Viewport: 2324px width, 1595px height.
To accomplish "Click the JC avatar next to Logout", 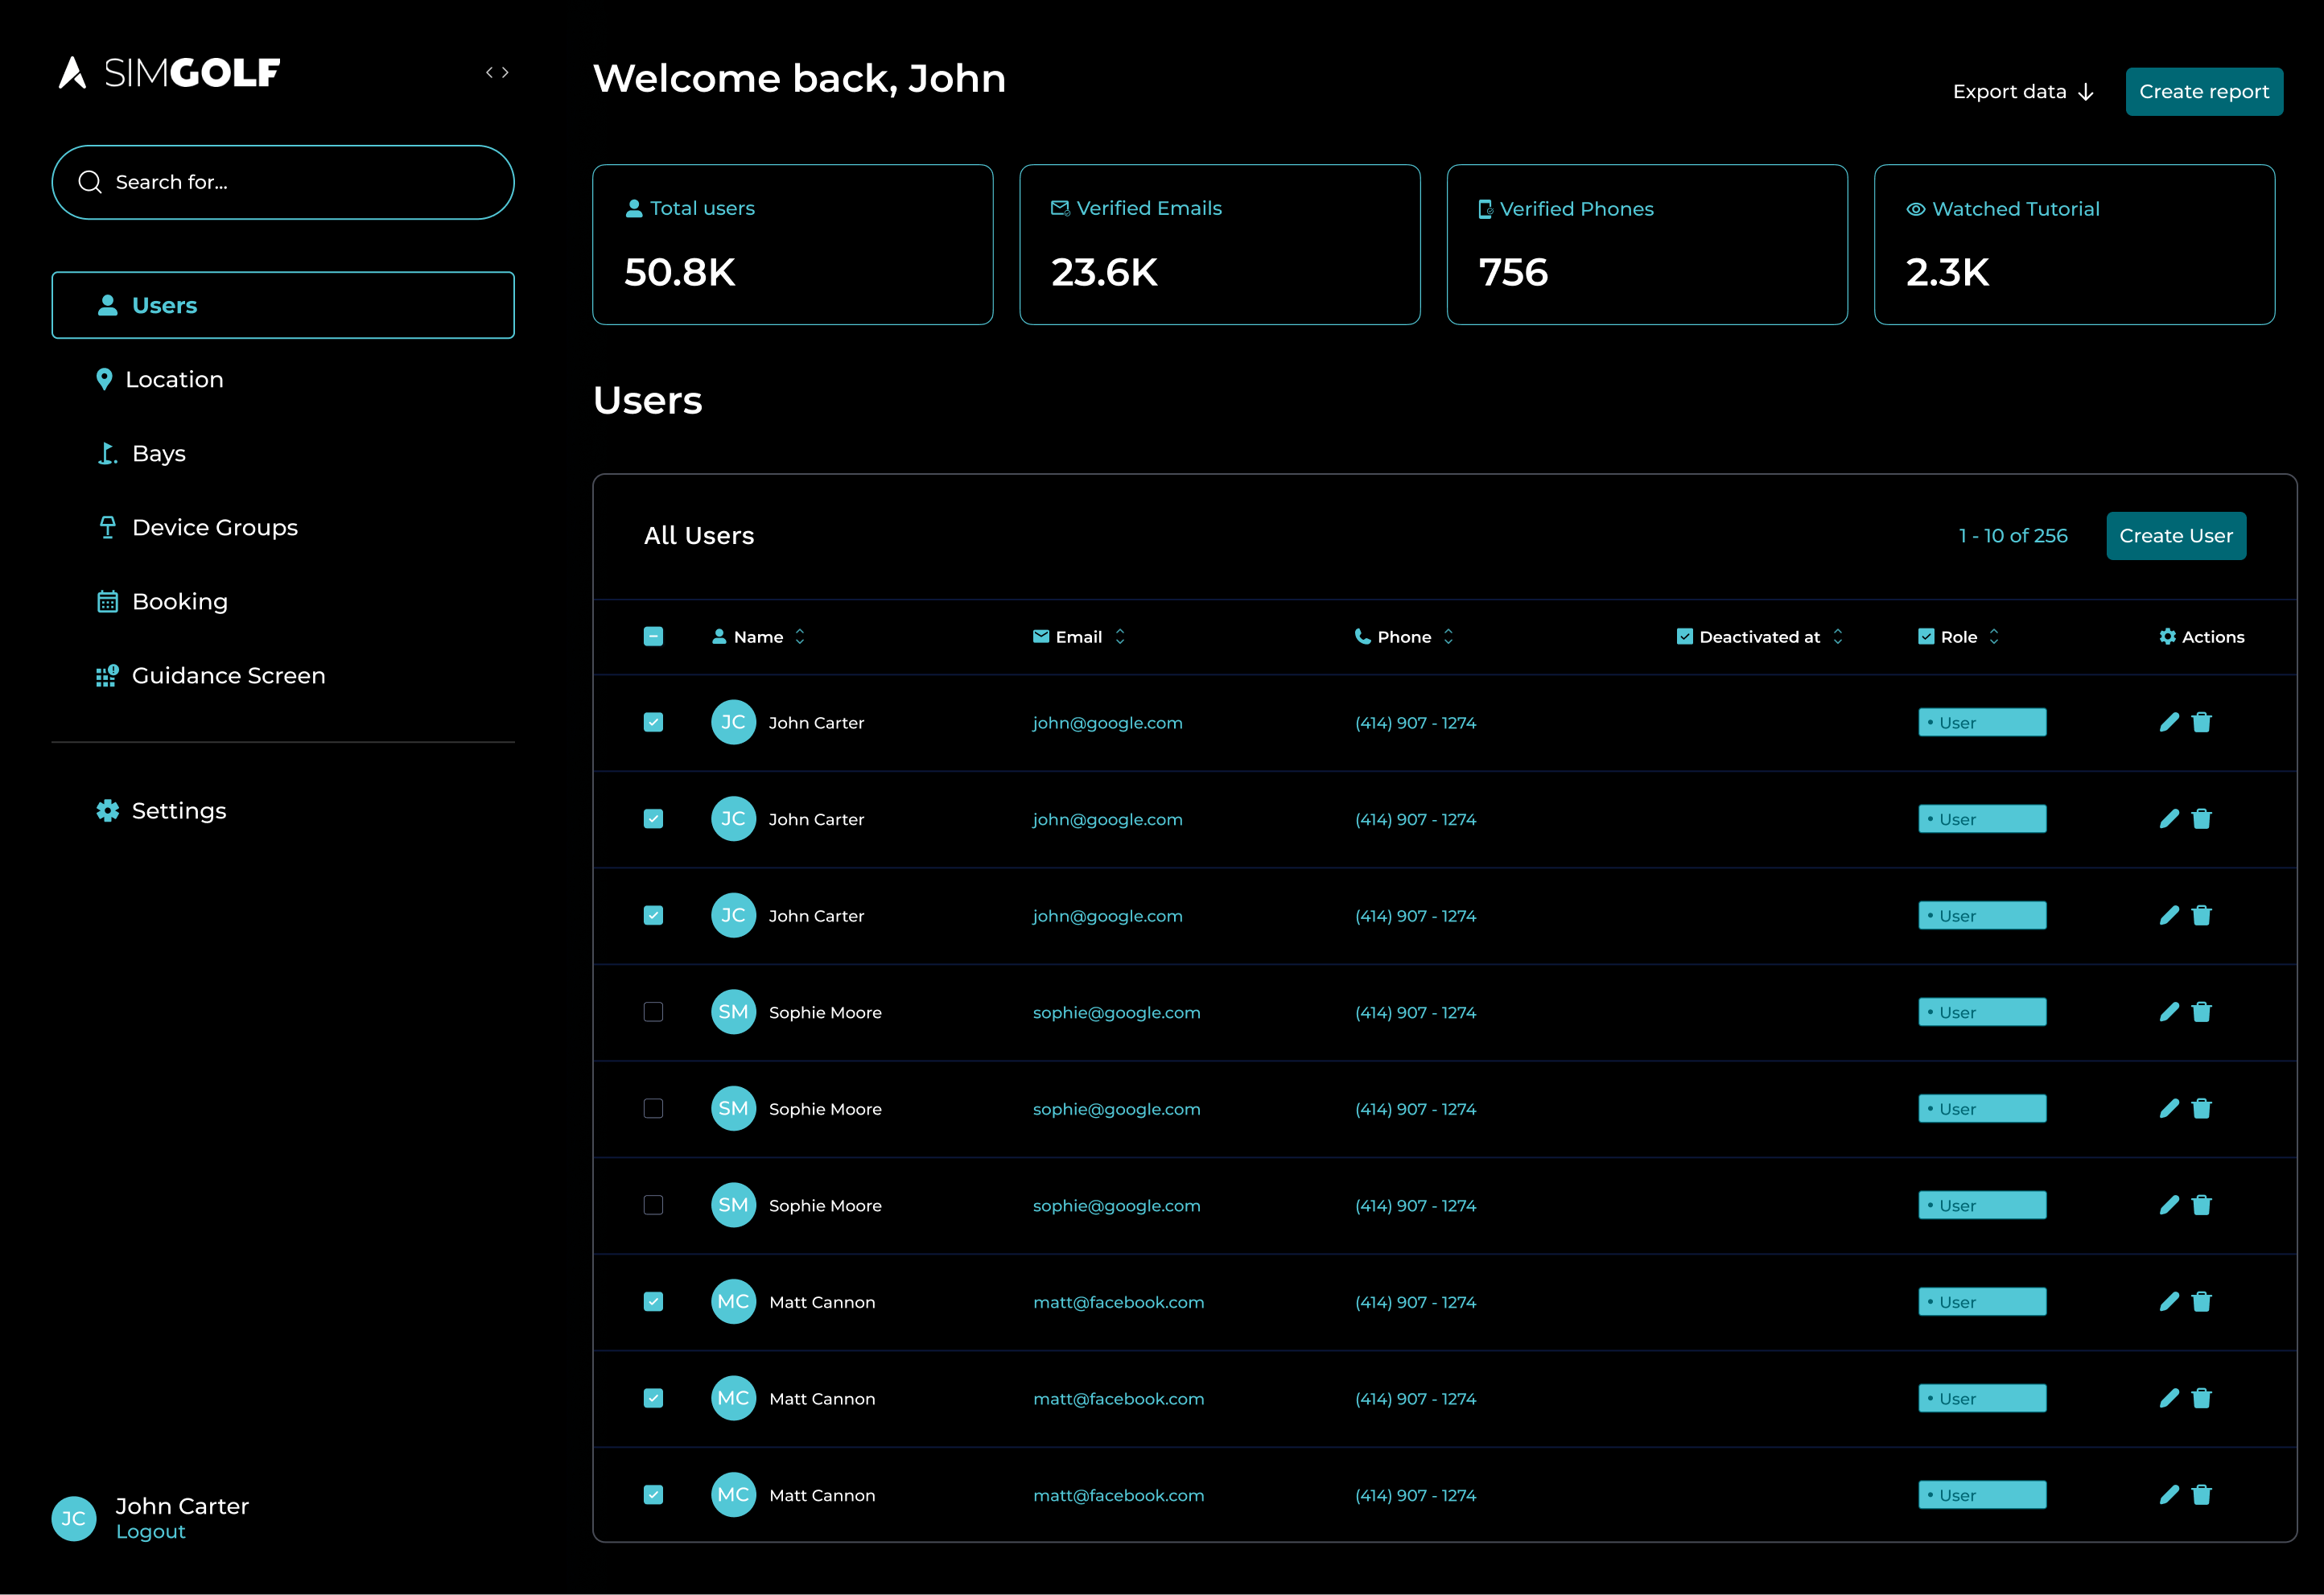I will 74,1518.
